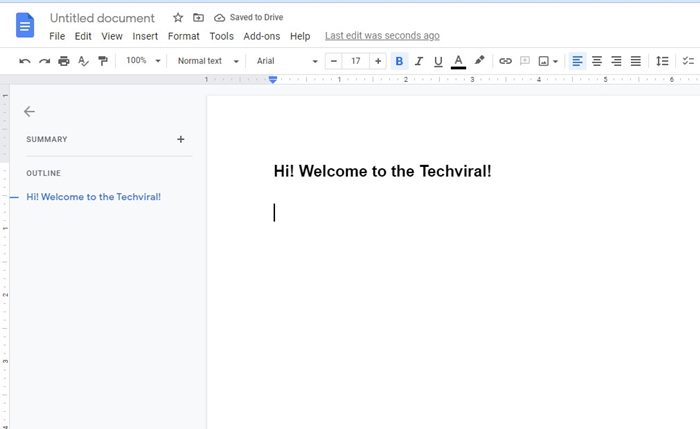This screenshot has height=429, width=700.
Task: Click the Google Docs home logo
Action: pyautogui.click(x=25, y=25)
